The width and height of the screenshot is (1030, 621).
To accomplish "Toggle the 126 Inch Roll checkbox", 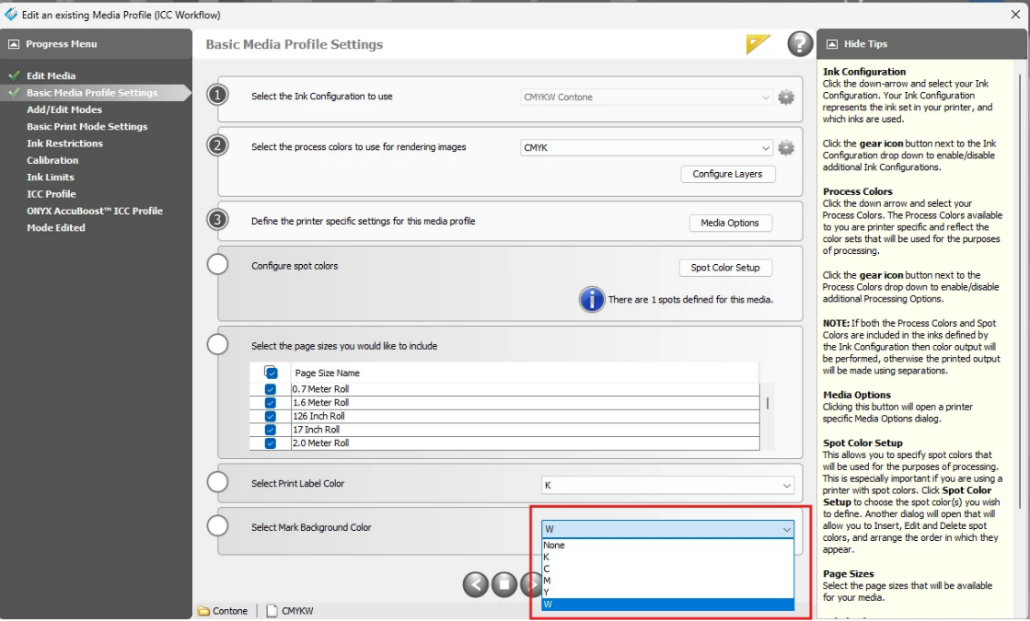I will pos(270,416).
